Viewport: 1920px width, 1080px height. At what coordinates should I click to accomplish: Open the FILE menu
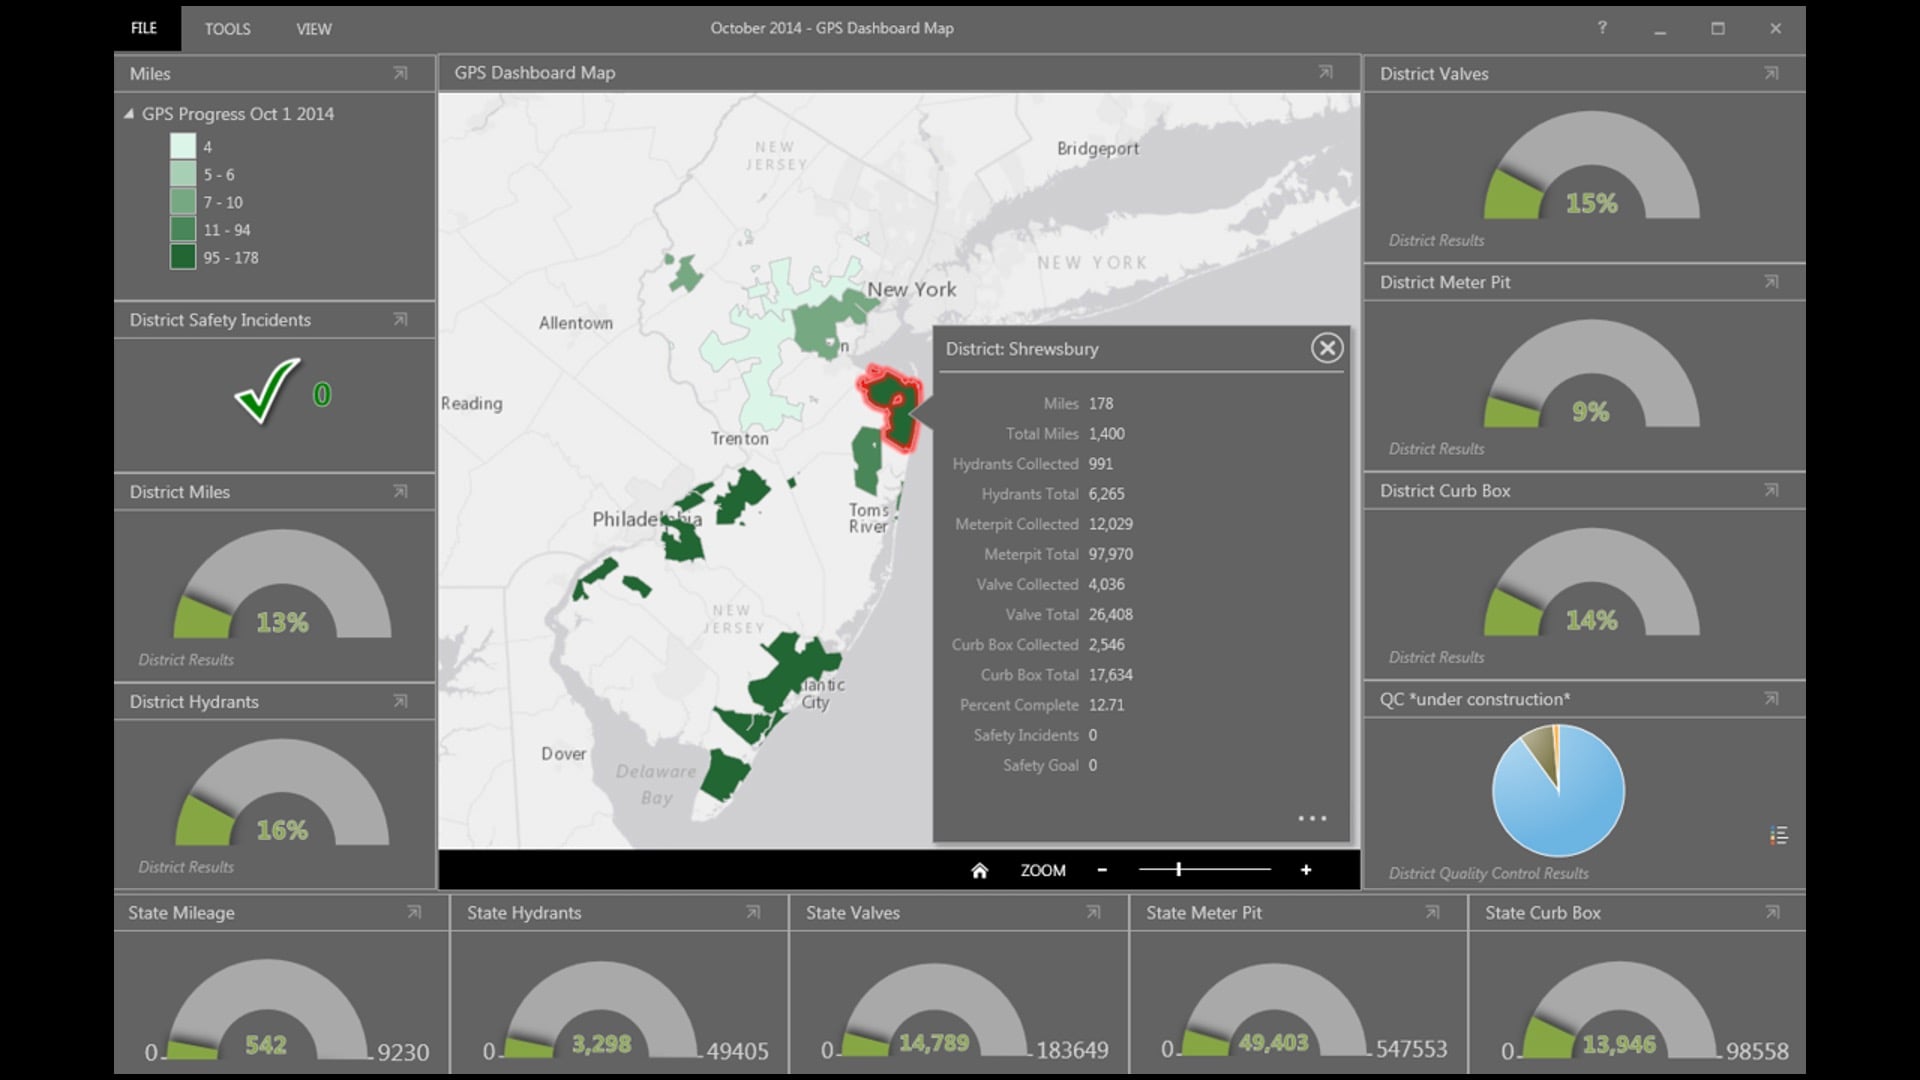[x=144, y=28]
